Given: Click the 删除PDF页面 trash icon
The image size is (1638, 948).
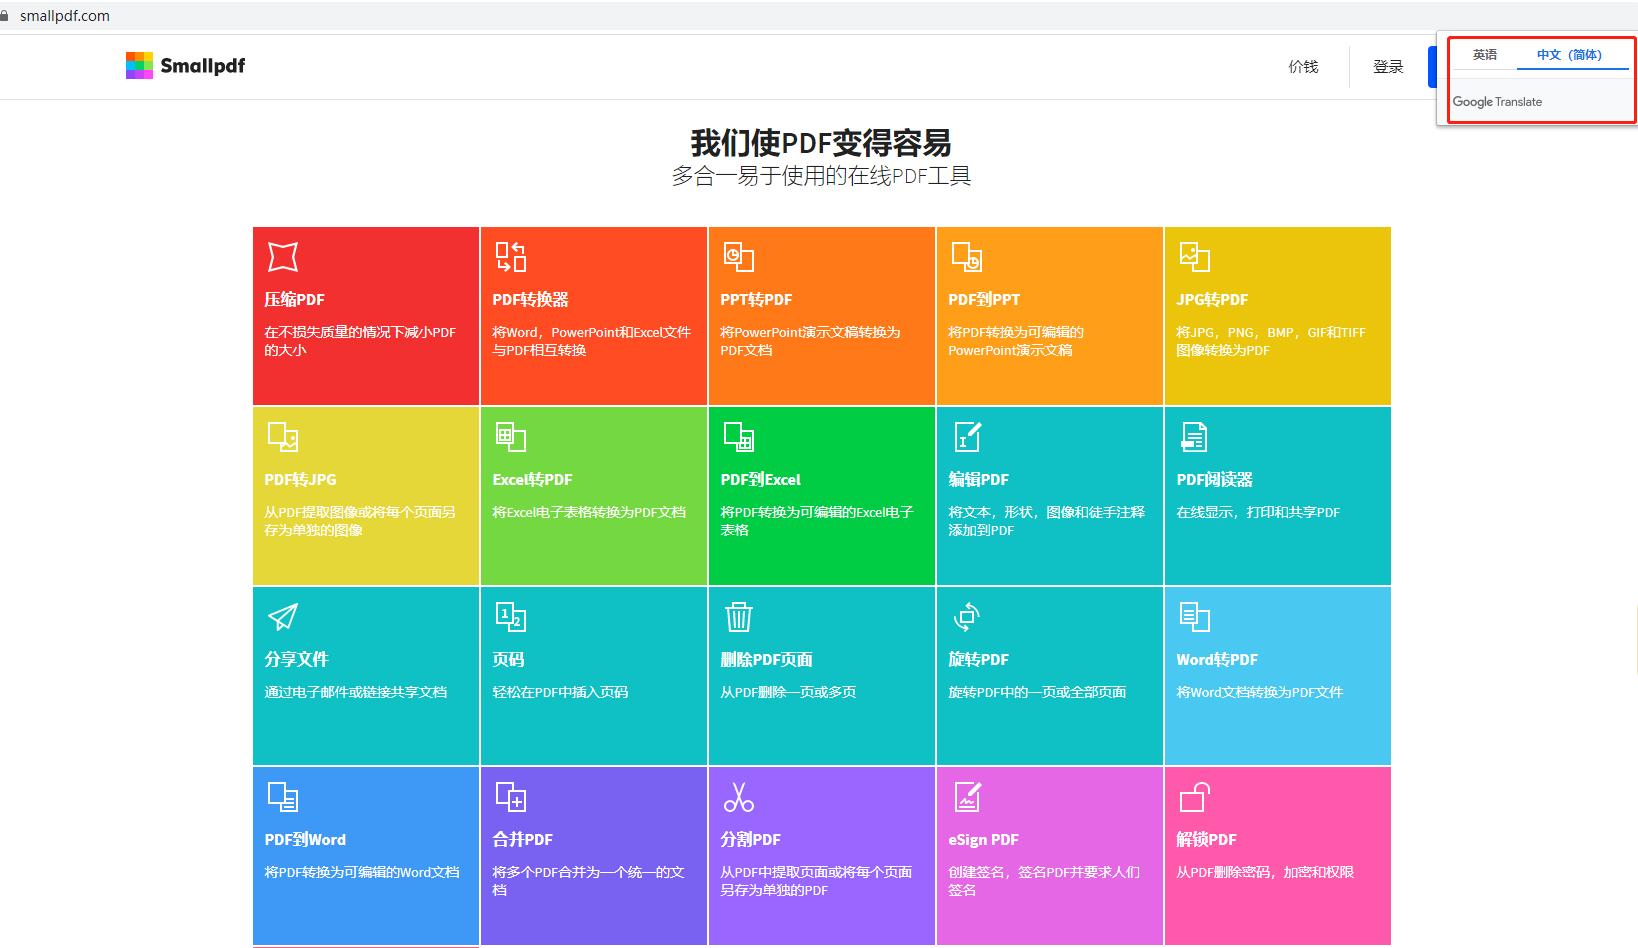Looking at the screenshot, I should pyautogui.click(x=739, y=617).
